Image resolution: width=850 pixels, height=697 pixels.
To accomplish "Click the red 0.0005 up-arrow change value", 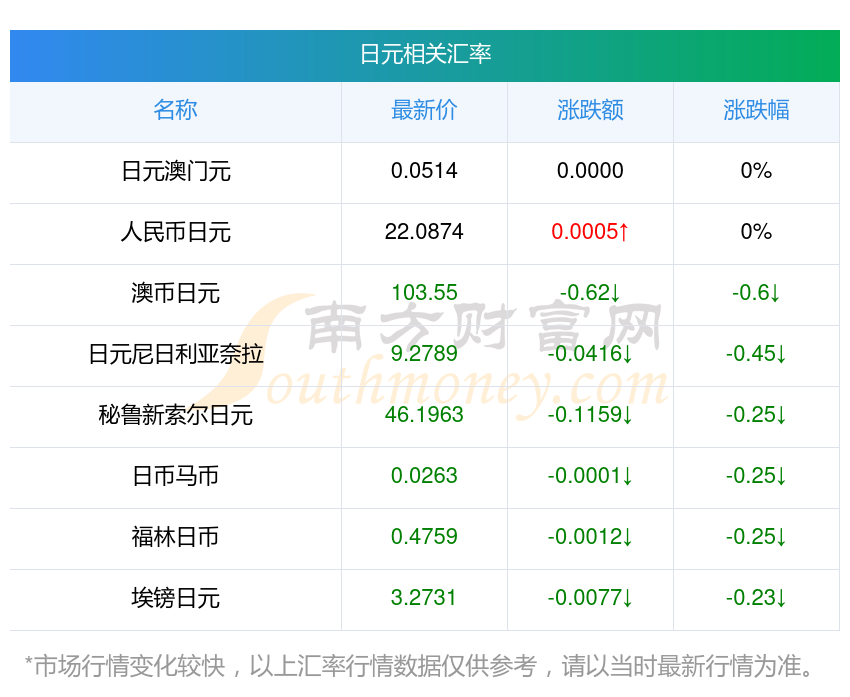I will click(x=590, y=232).
